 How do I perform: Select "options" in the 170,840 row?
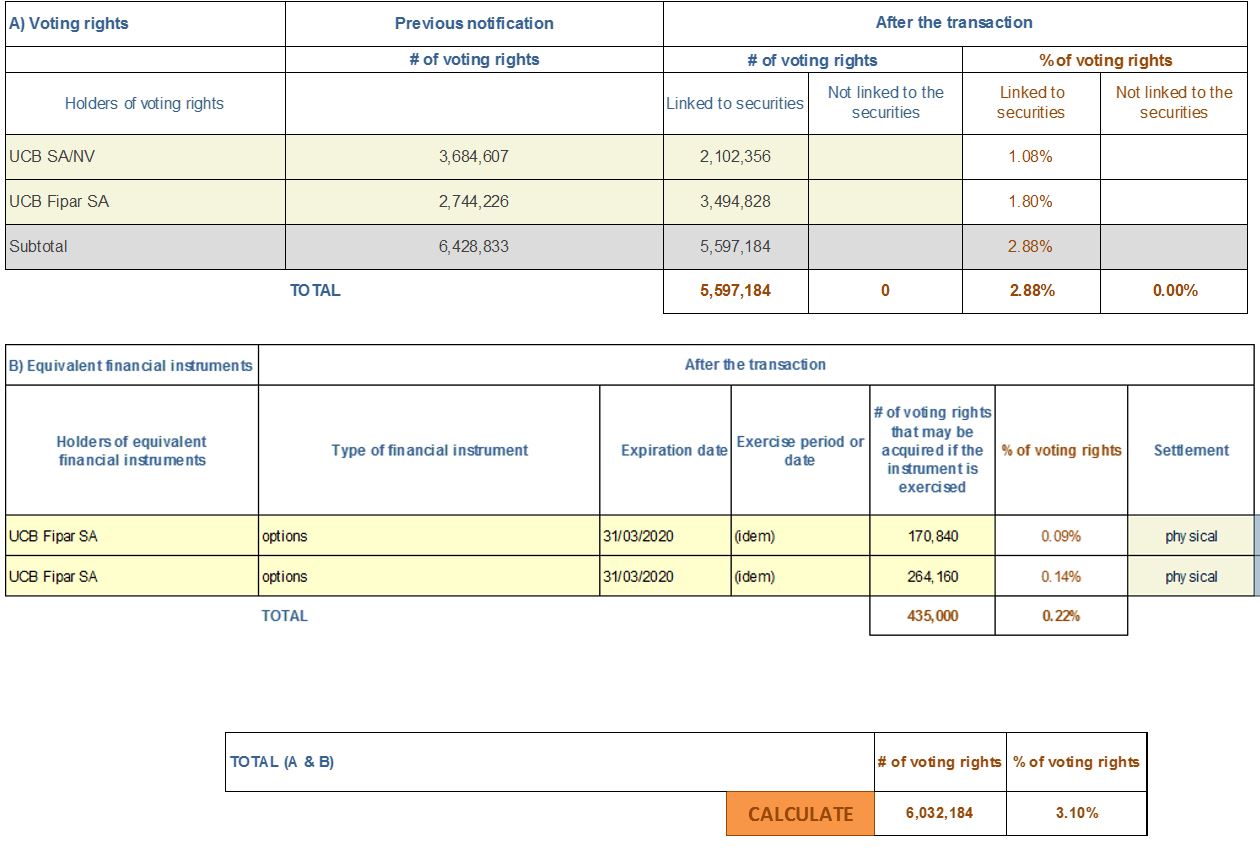tap(429, 536)
